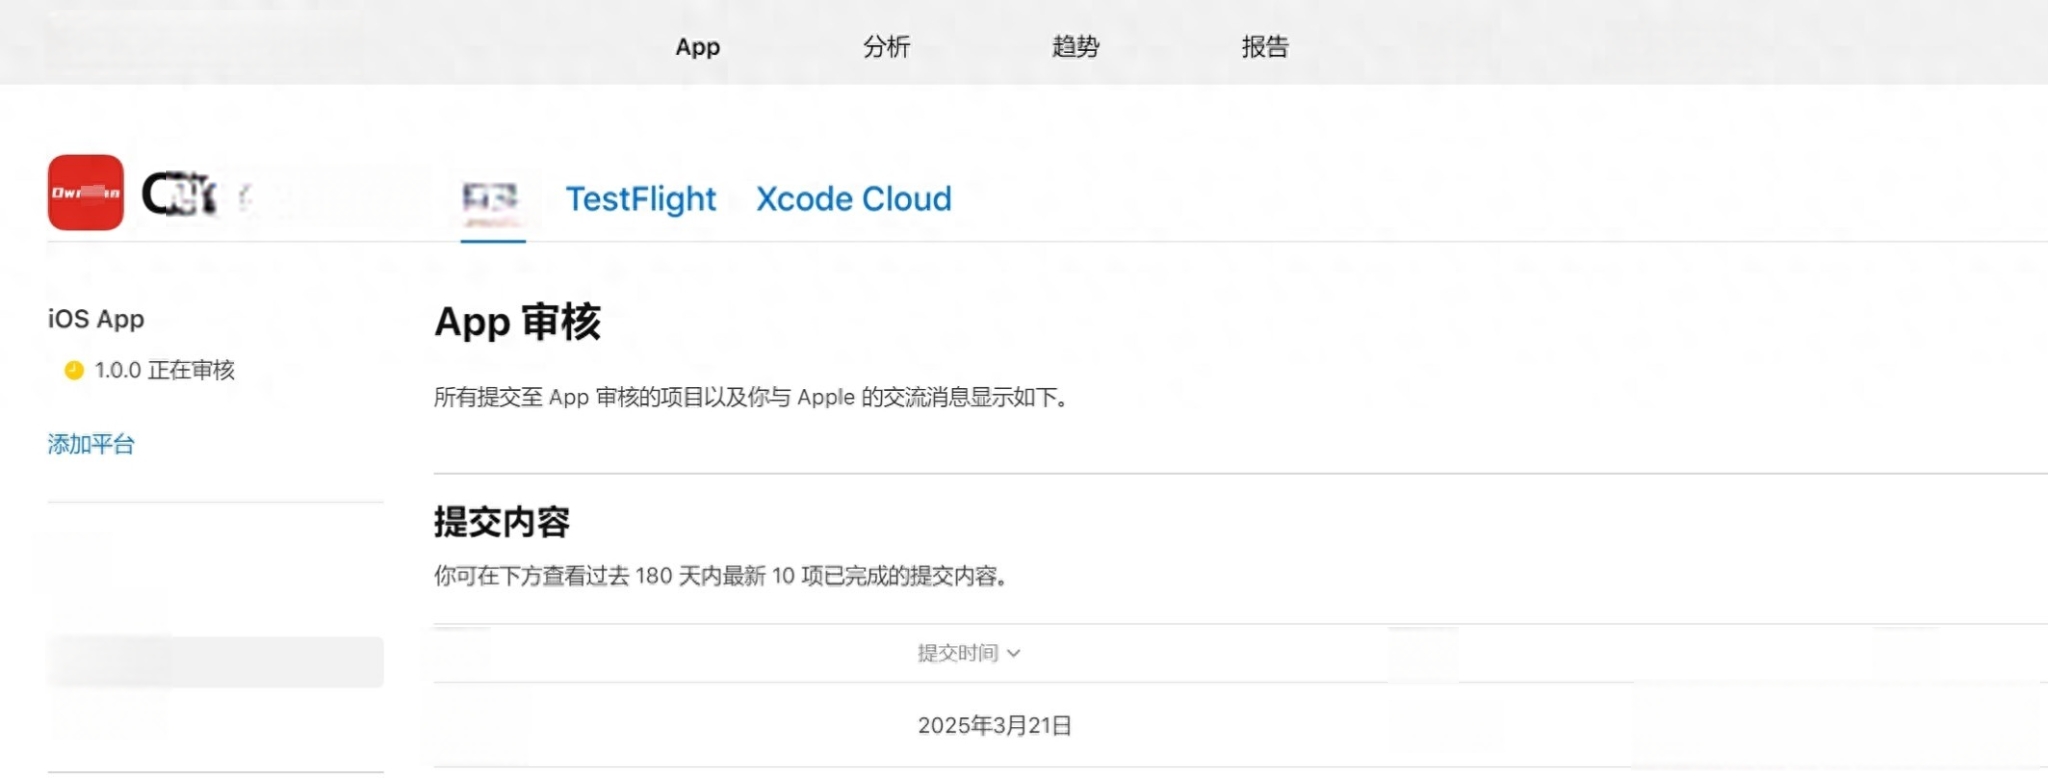
Task: Click the yellow review status dot
Action: click(x=74, y=371)
